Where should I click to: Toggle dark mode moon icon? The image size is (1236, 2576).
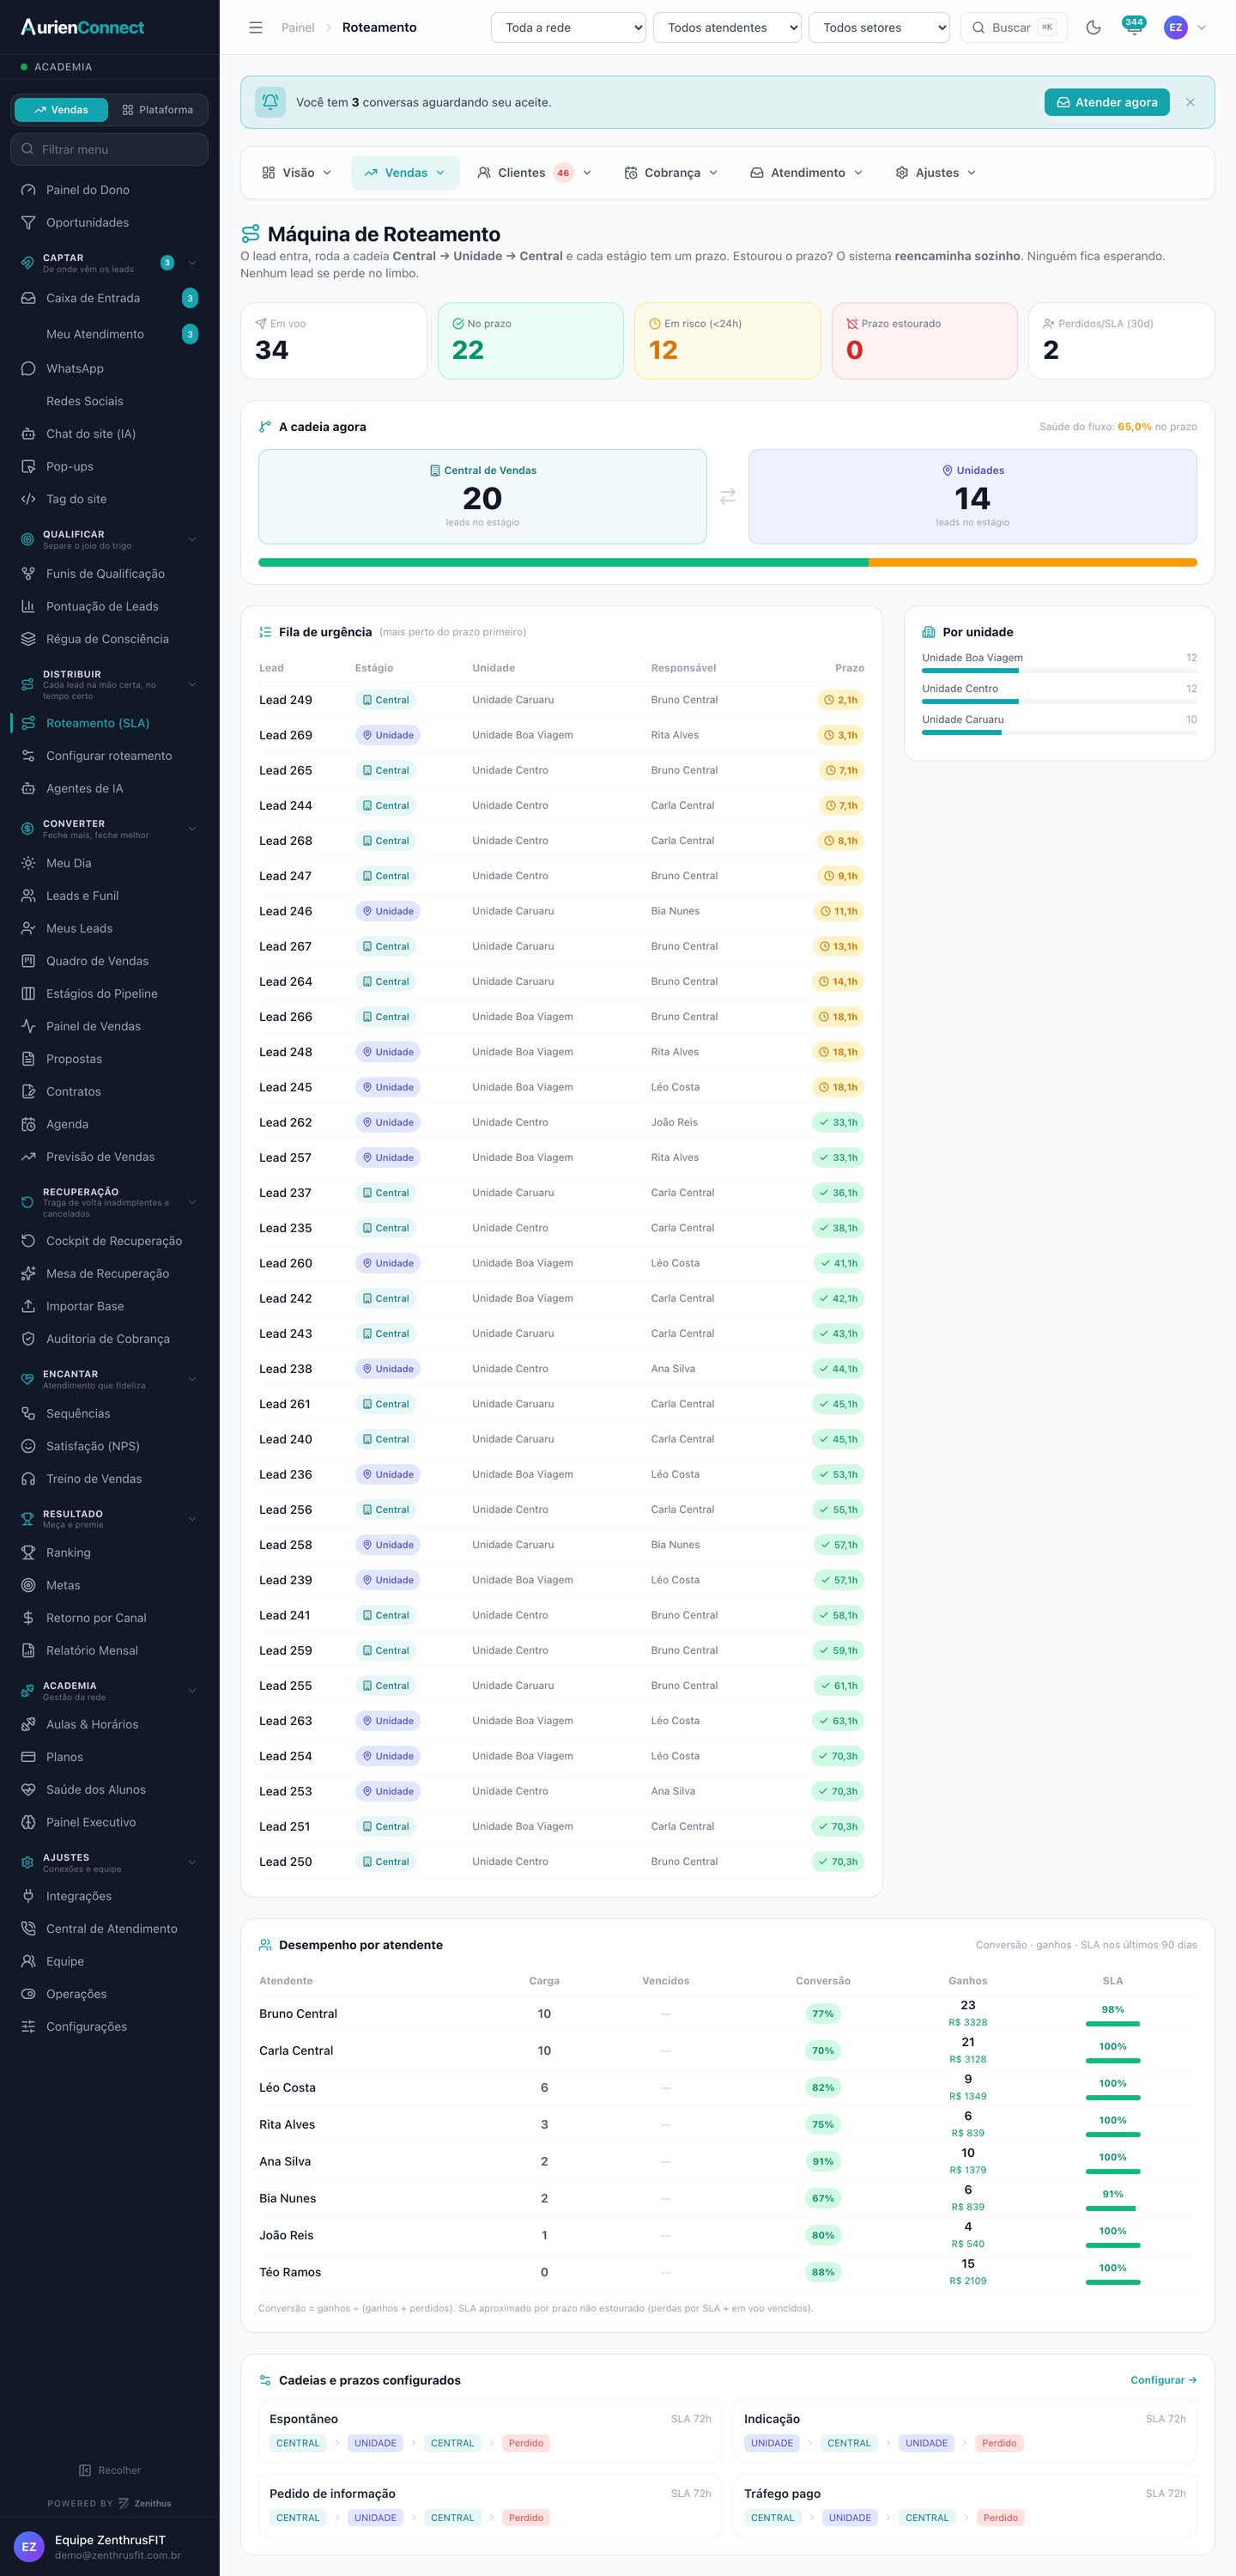pos(1093,28)
